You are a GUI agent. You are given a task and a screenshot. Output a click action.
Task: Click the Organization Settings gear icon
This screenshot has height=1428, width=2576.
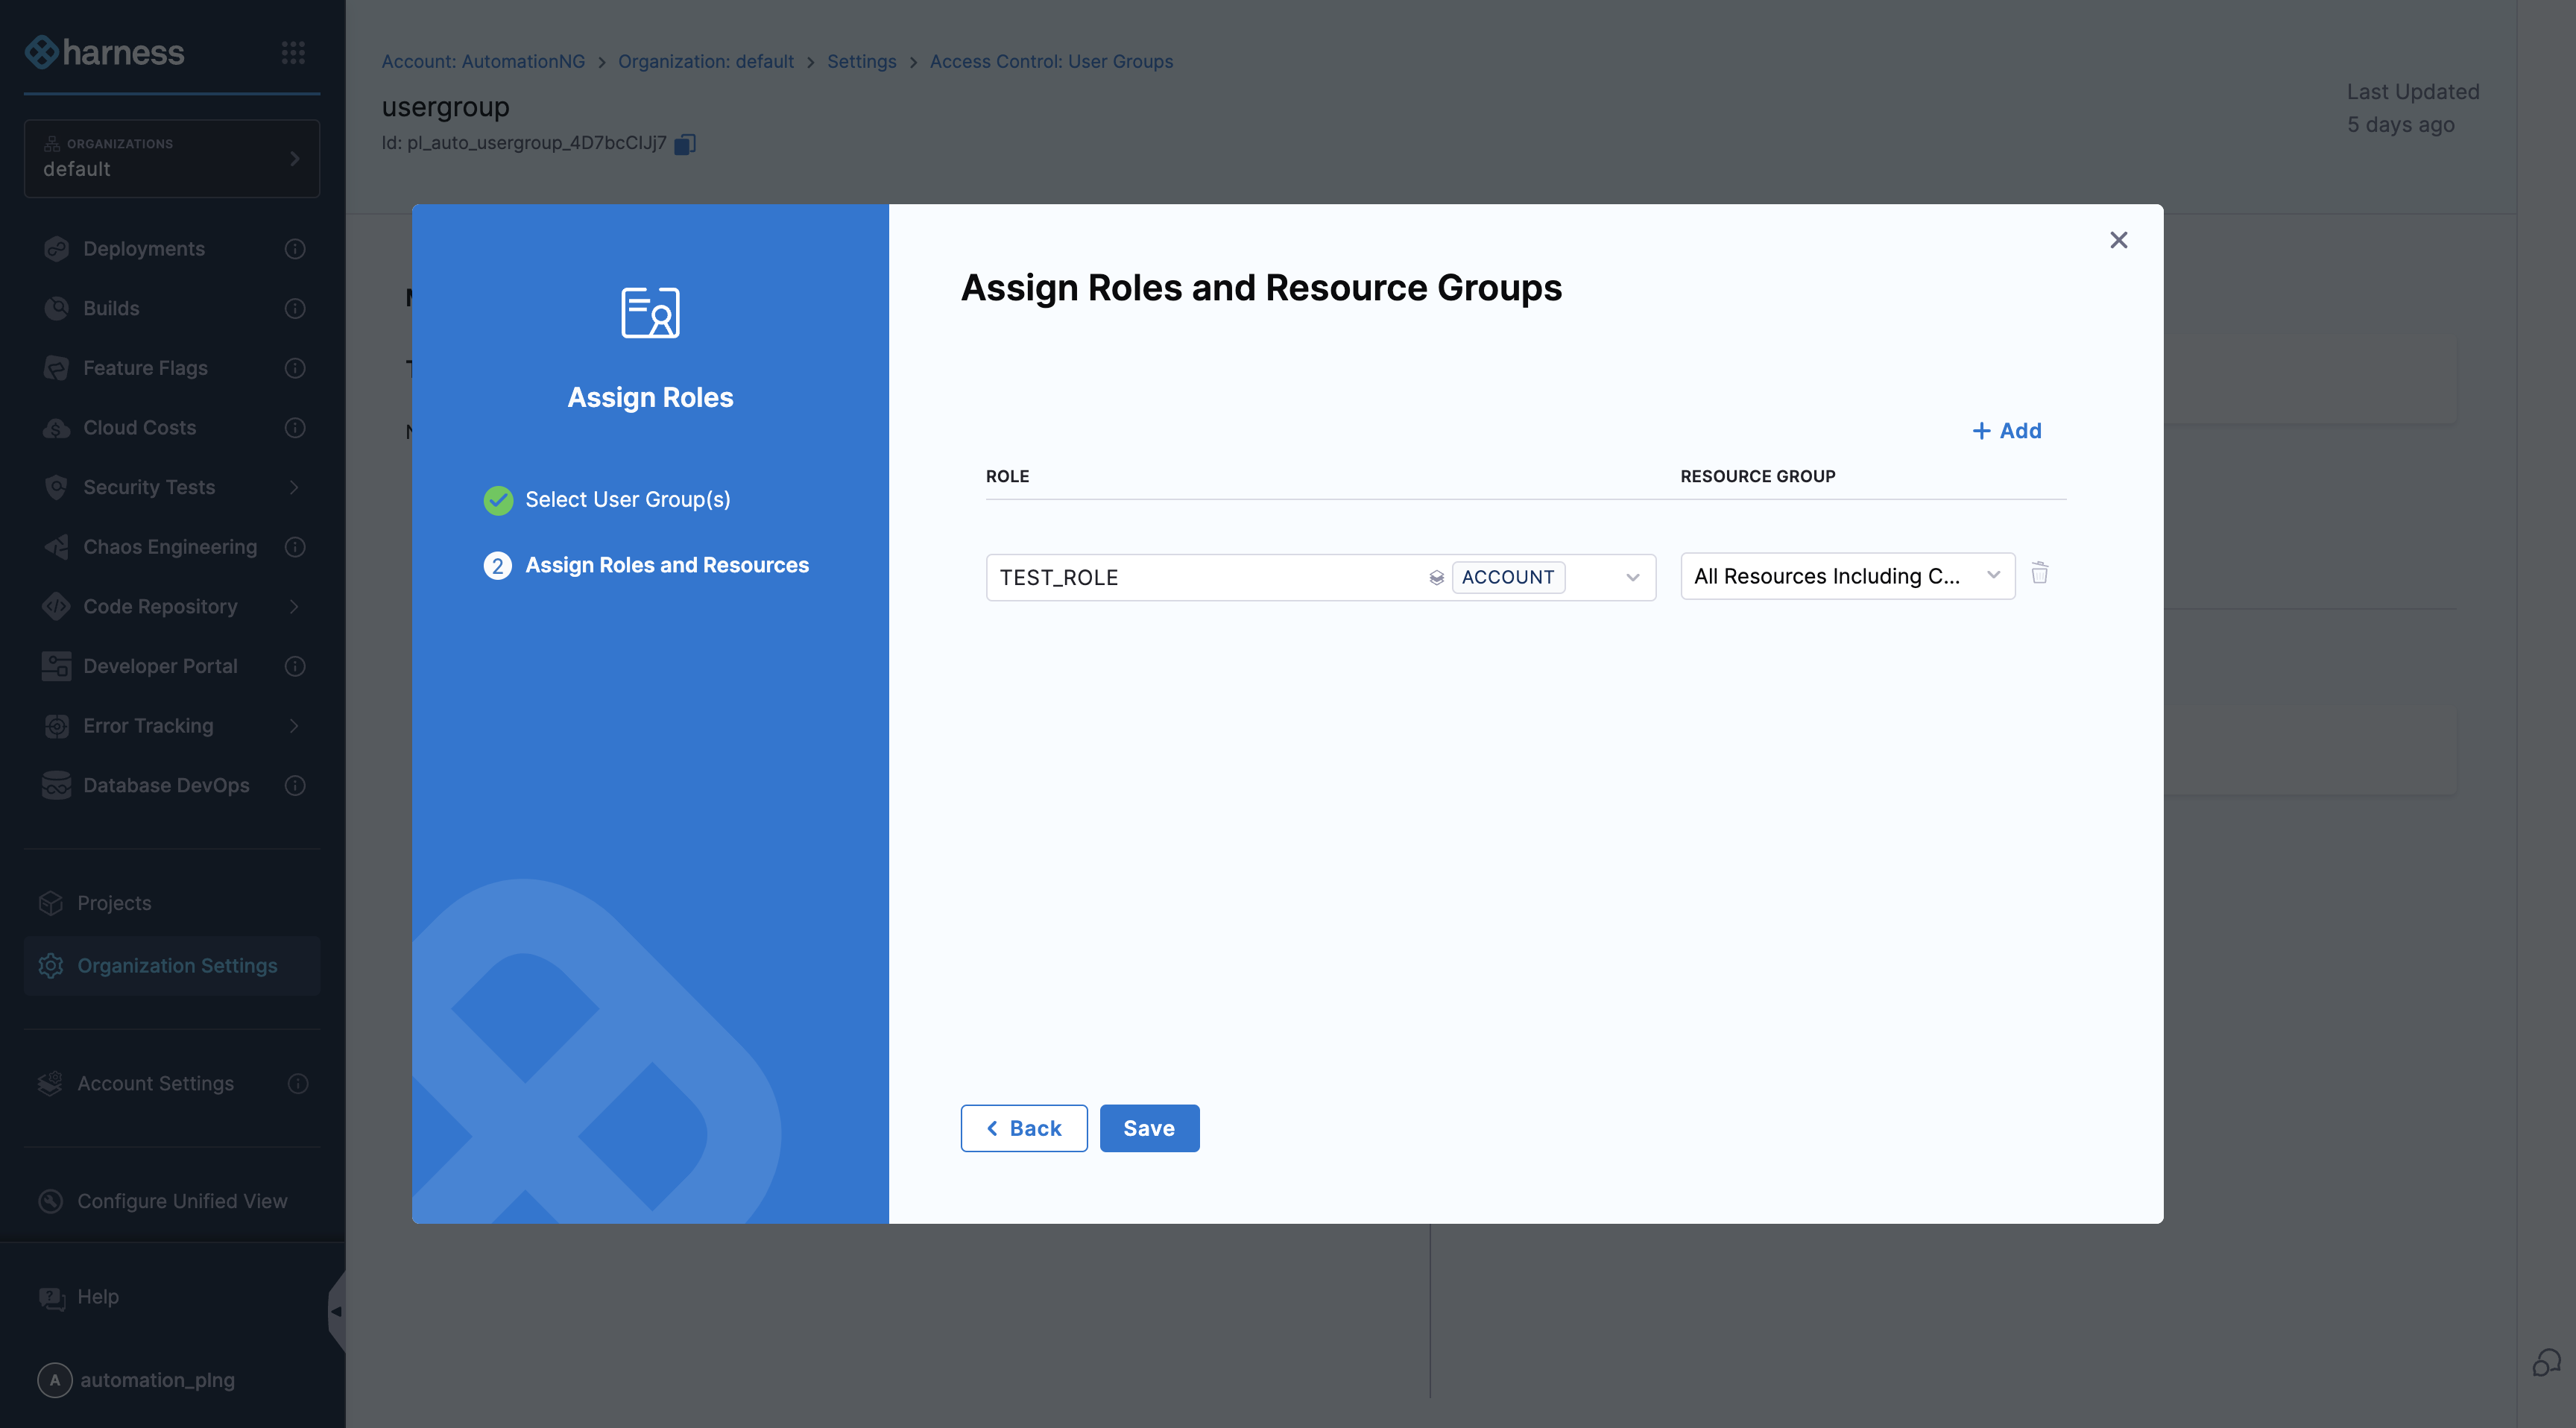pos(51,965)
